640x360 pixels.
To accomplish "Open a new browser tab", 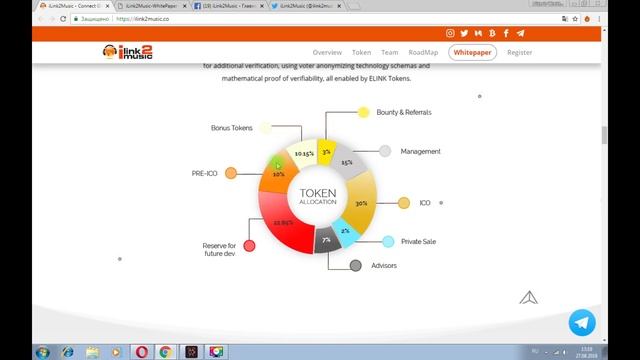I will [354, 6].
